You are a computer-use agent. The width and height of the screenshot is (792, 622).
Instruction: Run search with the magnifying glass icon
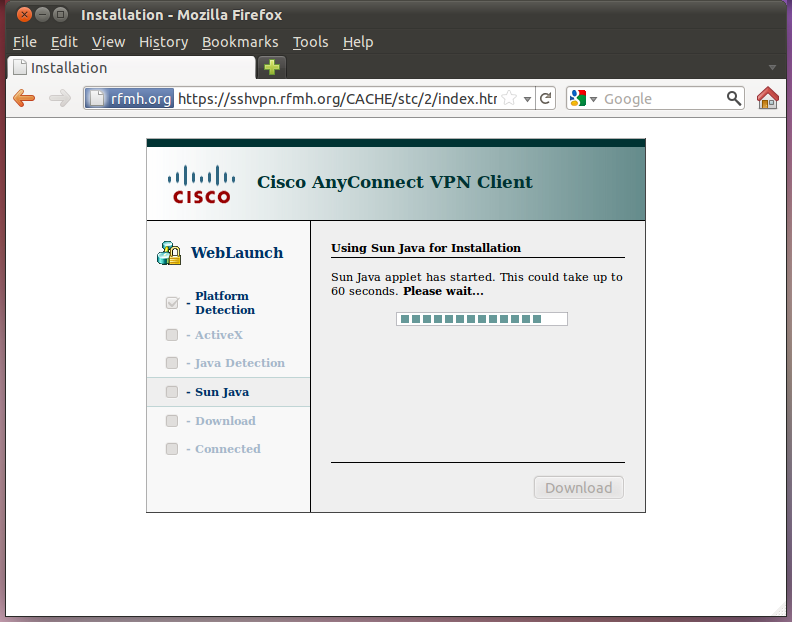click(x=733, y=98)
